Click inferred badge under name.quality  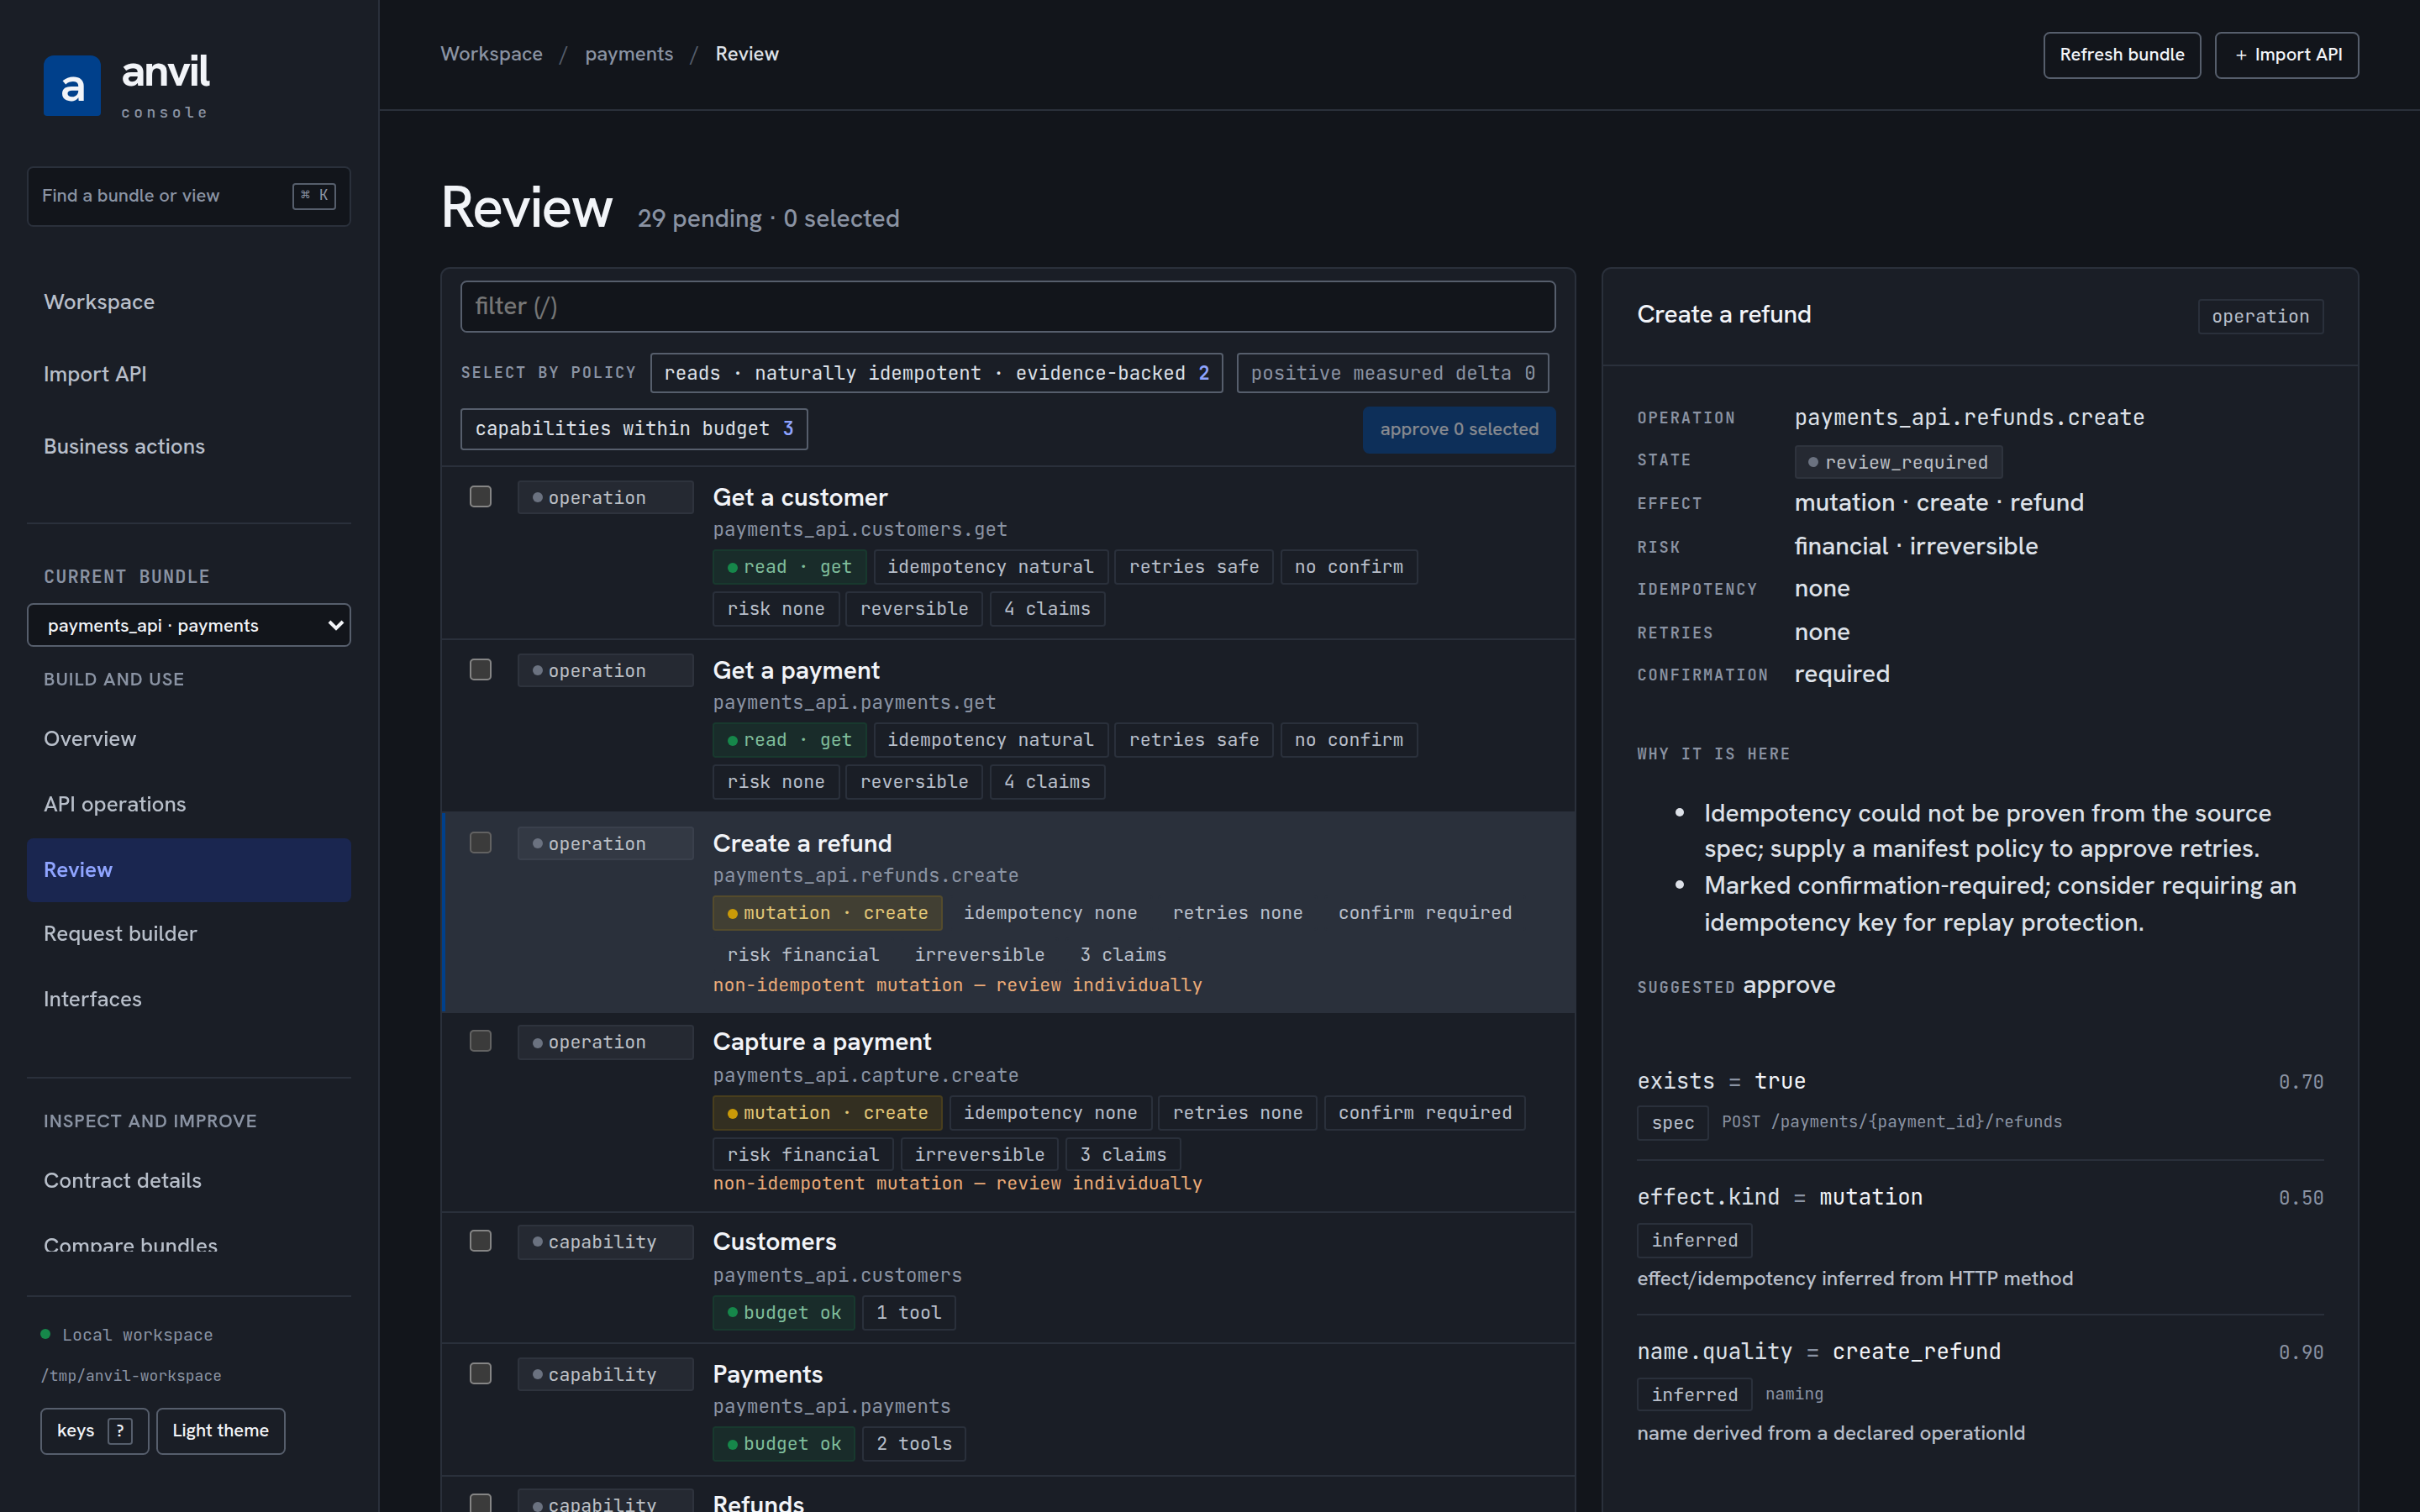[1694, 1395]
